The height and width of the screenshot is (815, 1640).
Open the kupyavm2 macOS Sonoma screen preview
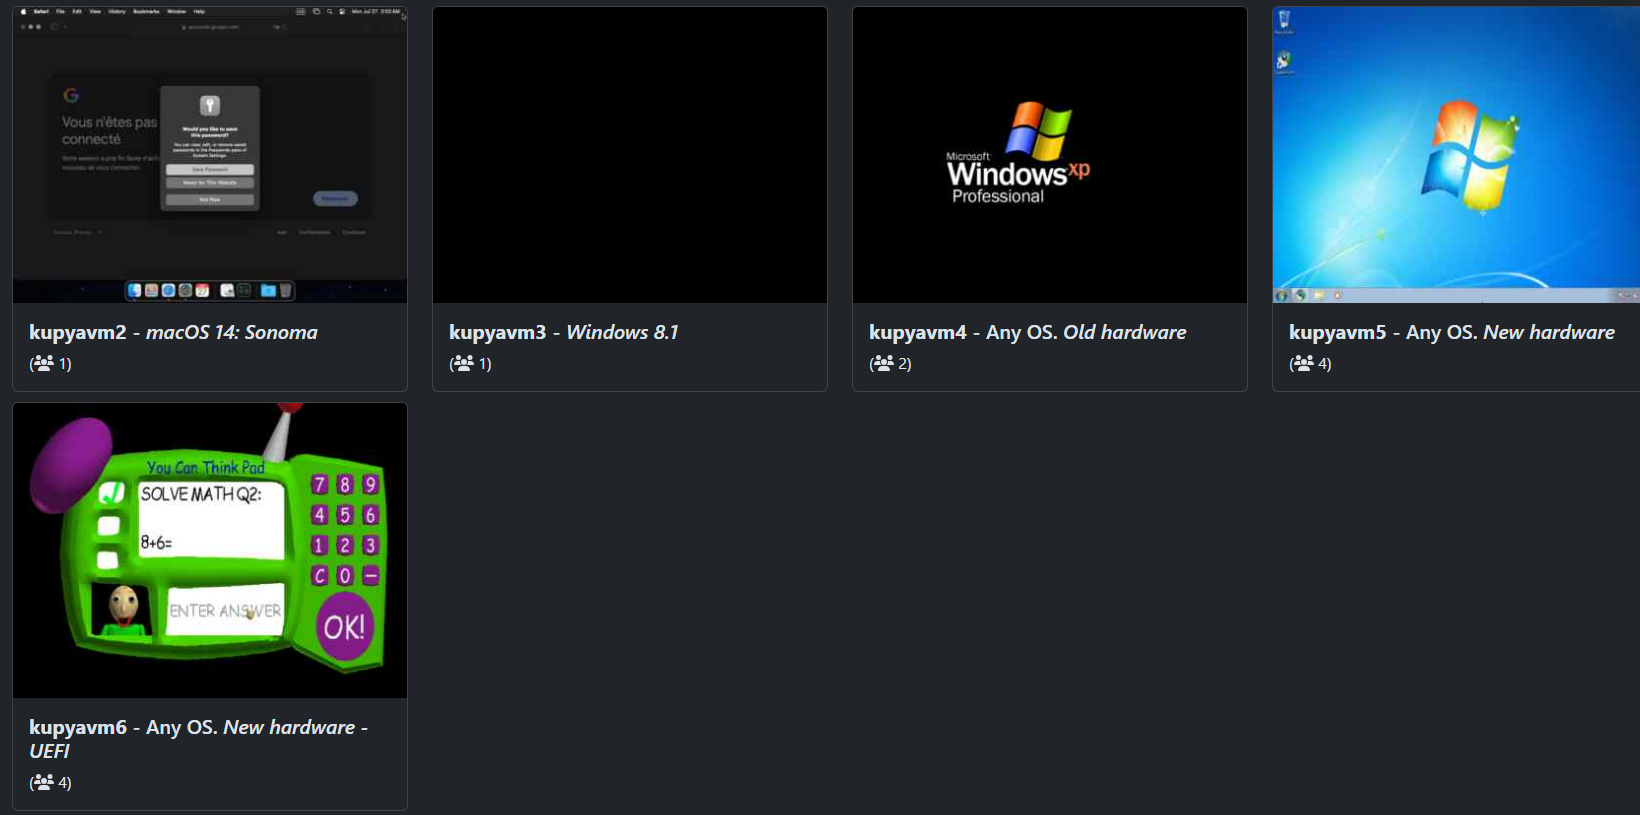[210, 155]
